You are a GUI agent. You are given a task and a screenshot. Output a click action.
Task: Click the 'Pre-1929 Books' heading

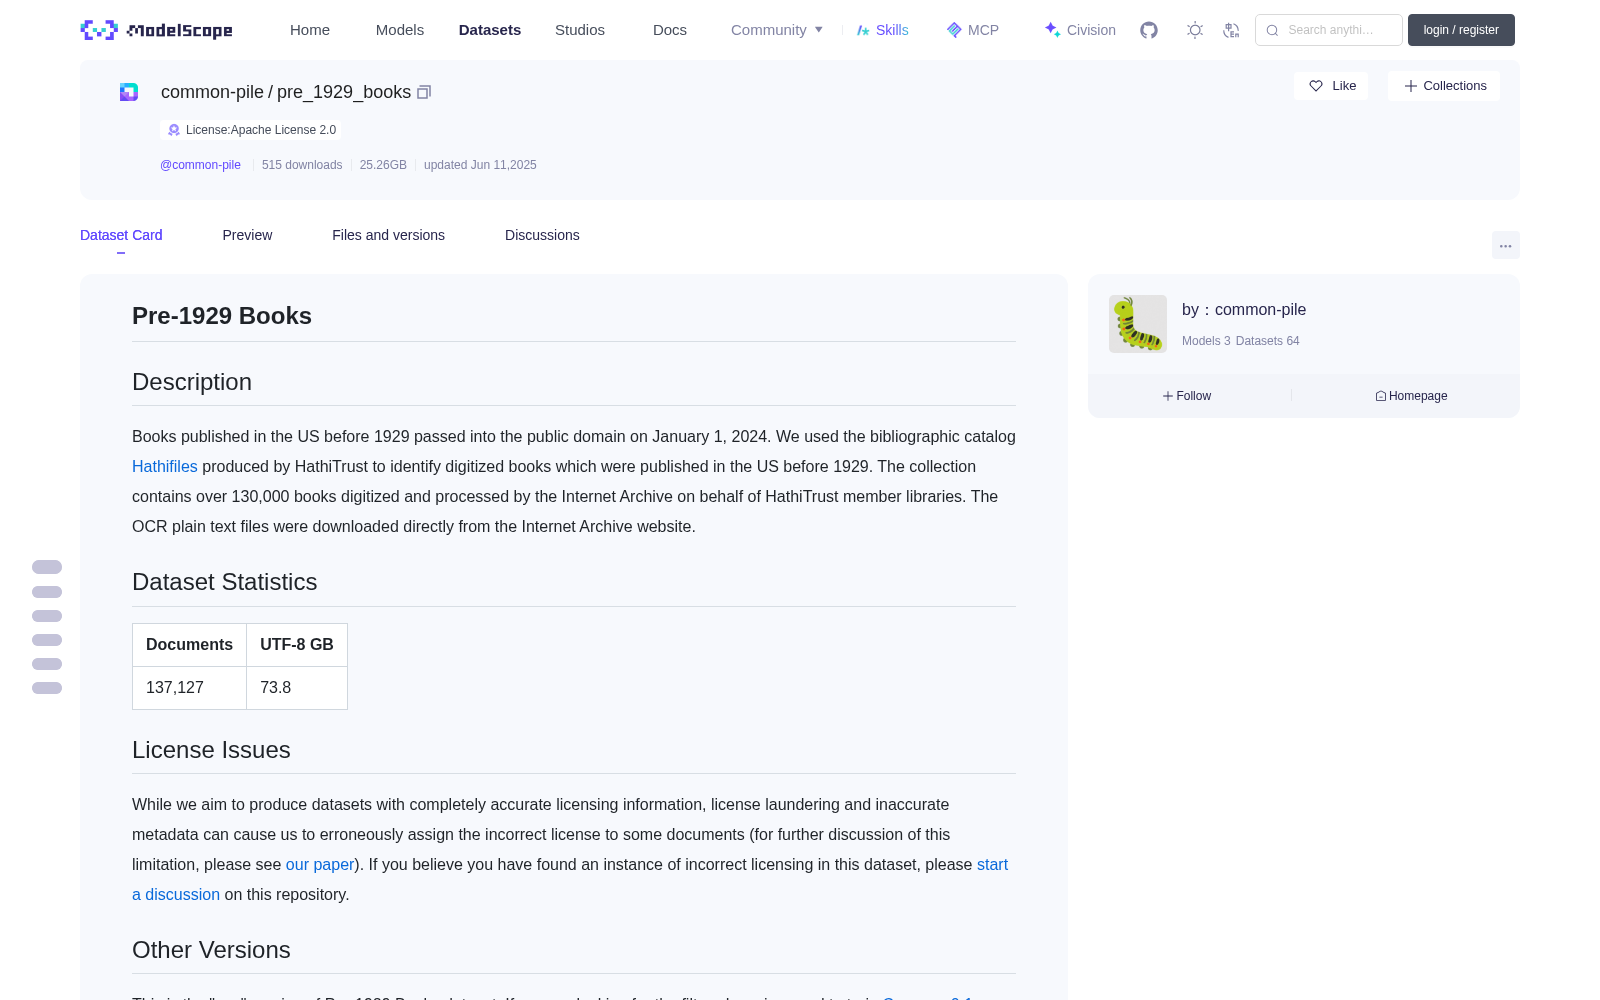tap(222, 316)
